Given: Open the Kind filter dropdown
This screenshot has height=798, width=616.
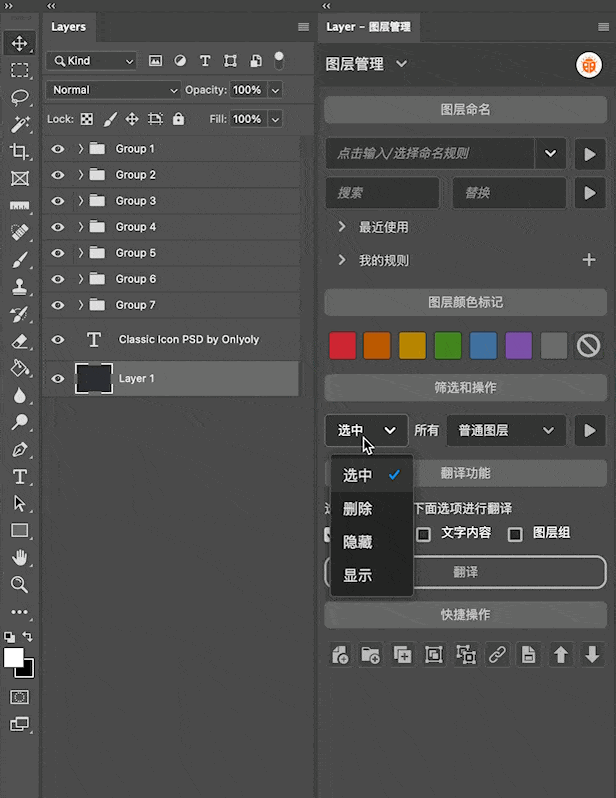Looking at the screenshot, I should [x=92, y=61].
